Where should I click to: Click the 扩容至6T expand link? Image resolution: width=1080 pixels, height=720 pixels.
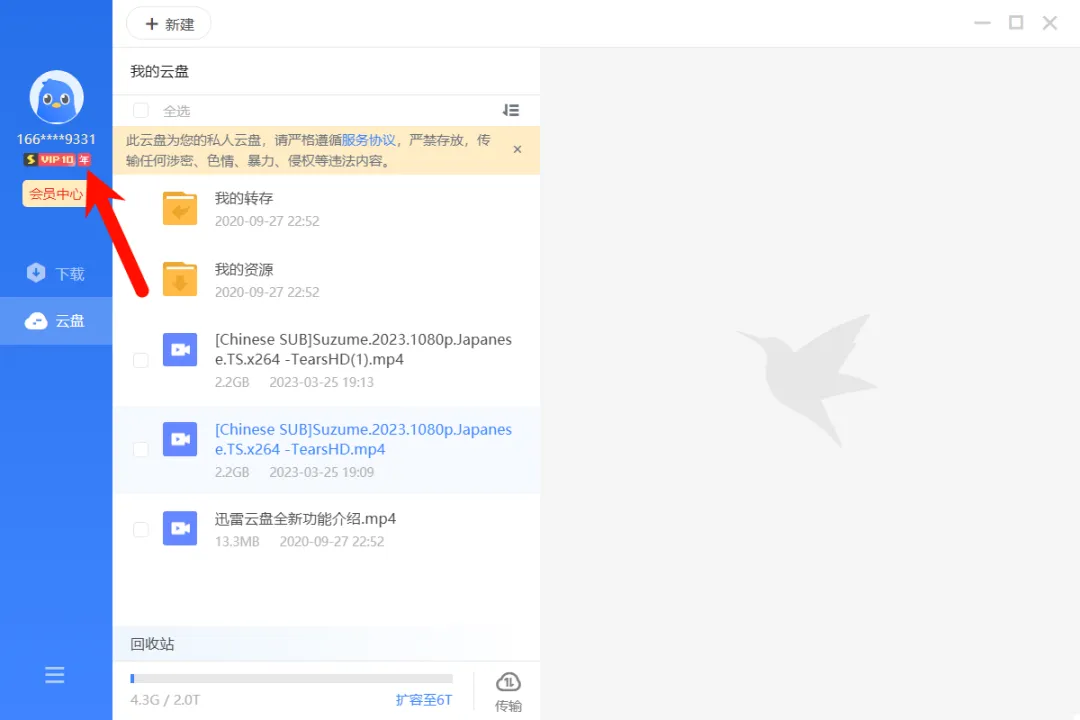[x=424, y=700]
